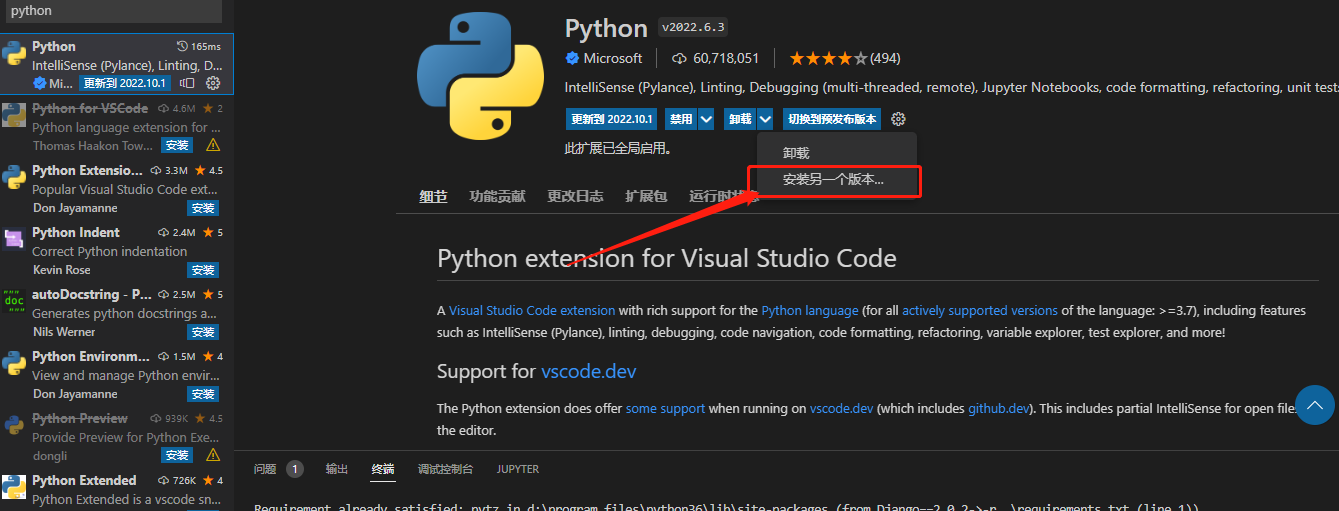This screenshot has height=511, width=1339.
Task: Select 卸载 in the dropdown menu
Action: [x=796, y=153]
